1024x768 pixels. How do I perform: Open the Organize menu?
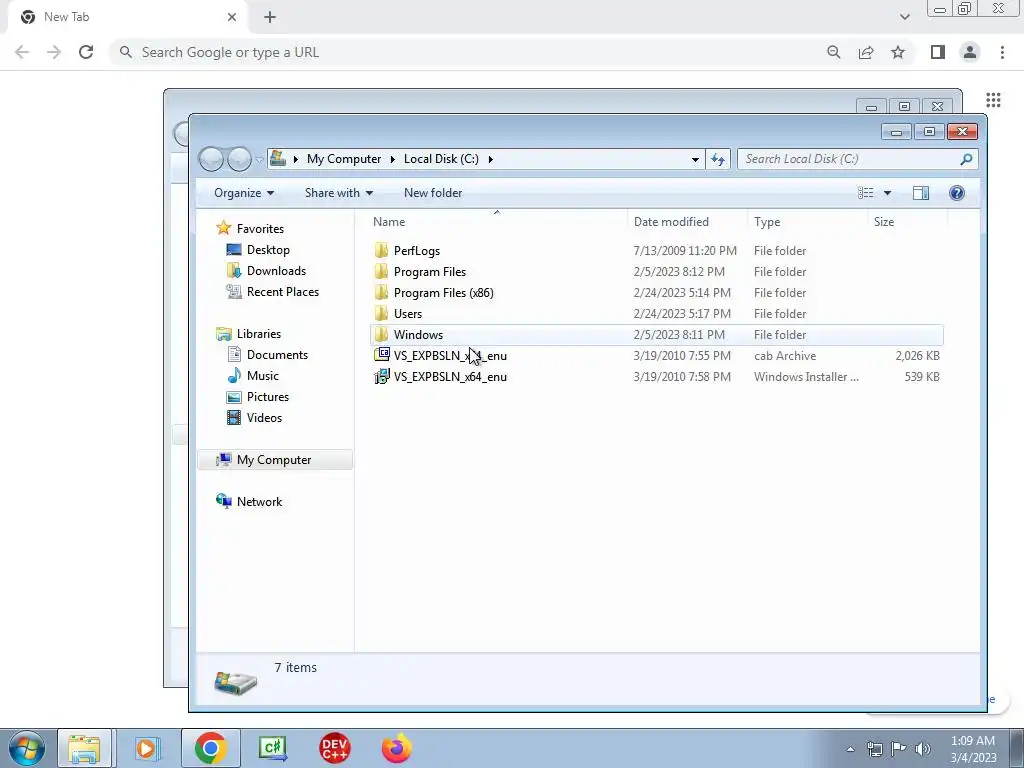(244, 193)
